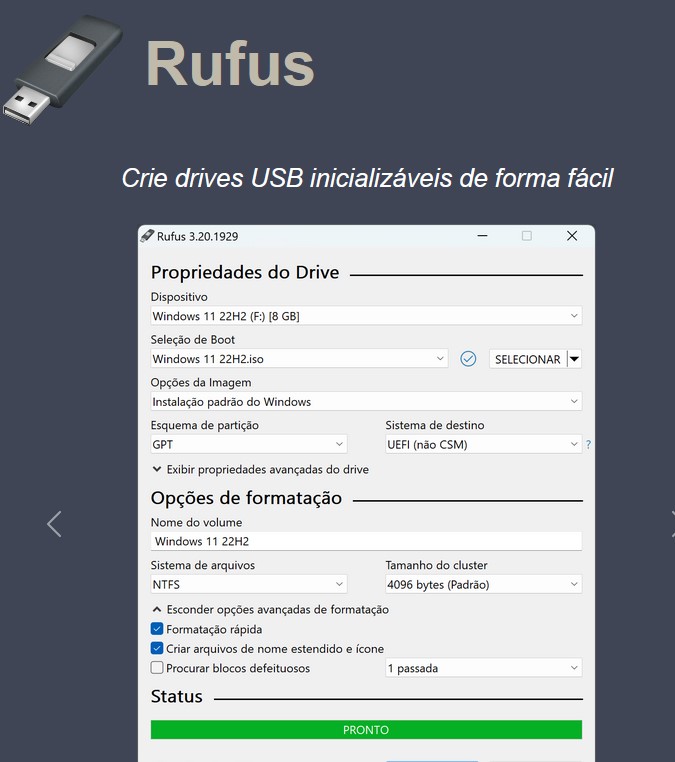Click the 'Dispositivo' label

click(179, 297)
